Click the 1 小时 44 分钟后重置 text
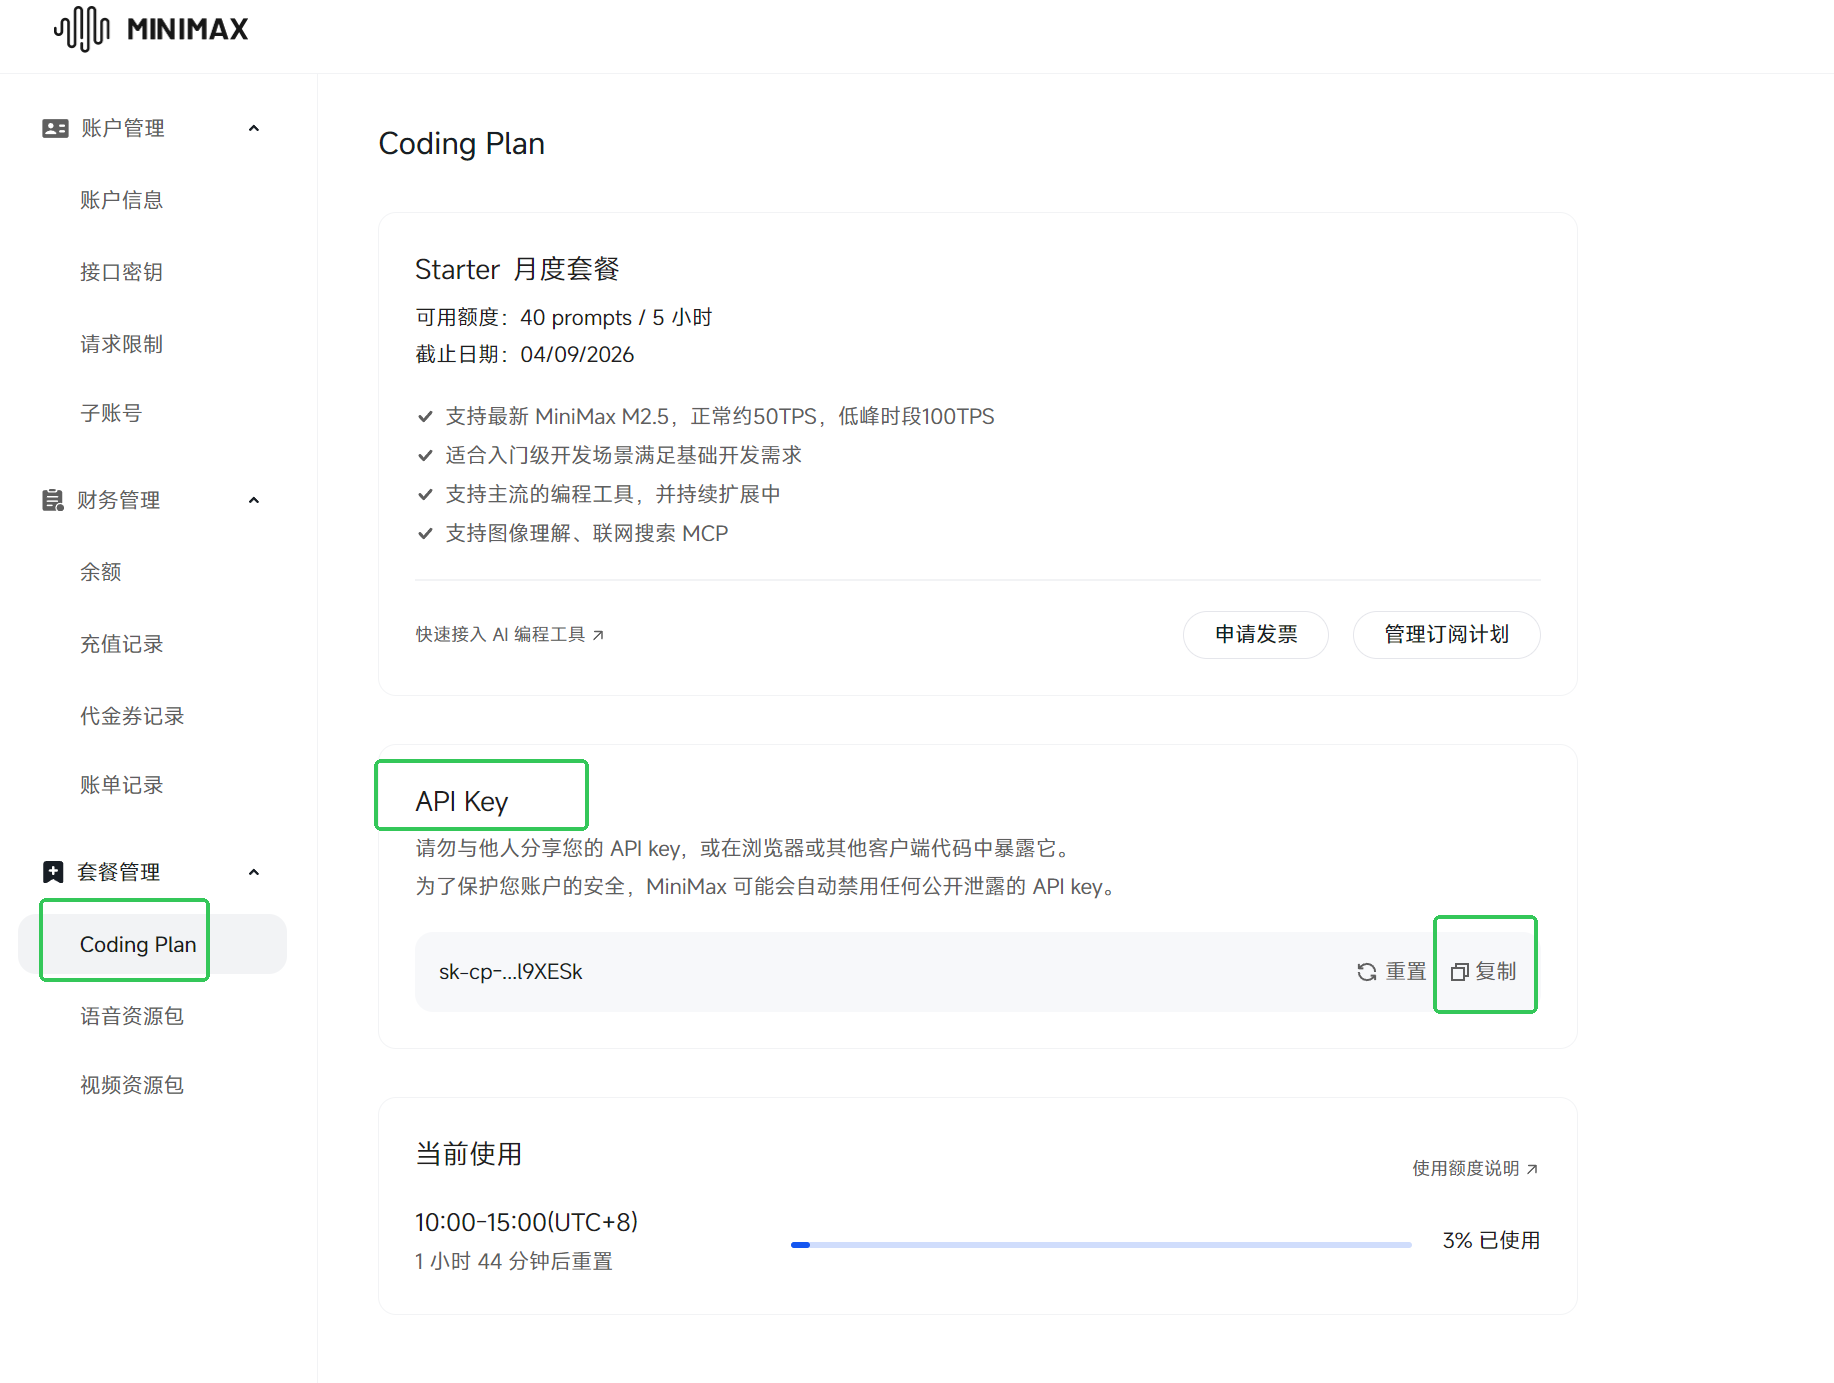 [x=513, y=1261]
